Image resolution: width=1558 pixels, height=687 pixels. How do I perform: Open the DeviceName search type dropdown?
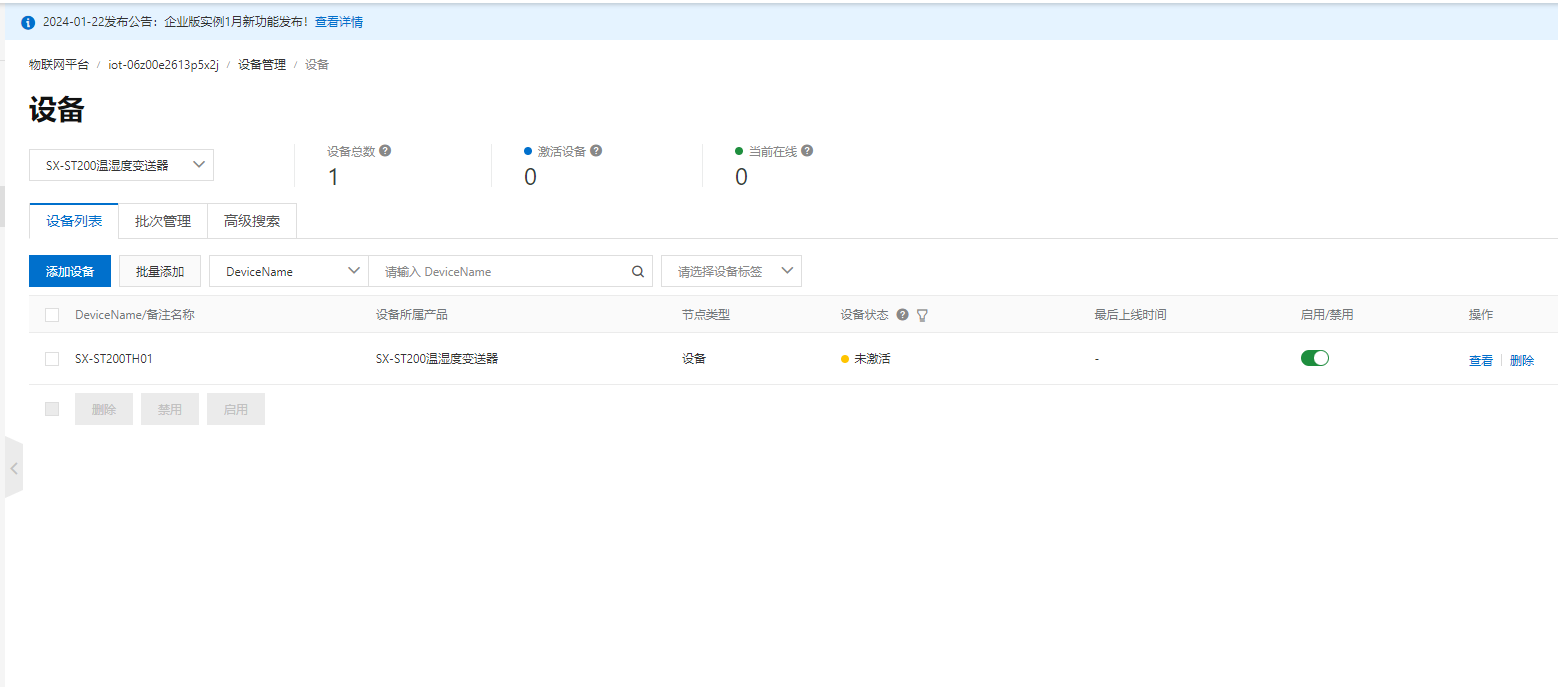tap(289, 271)
